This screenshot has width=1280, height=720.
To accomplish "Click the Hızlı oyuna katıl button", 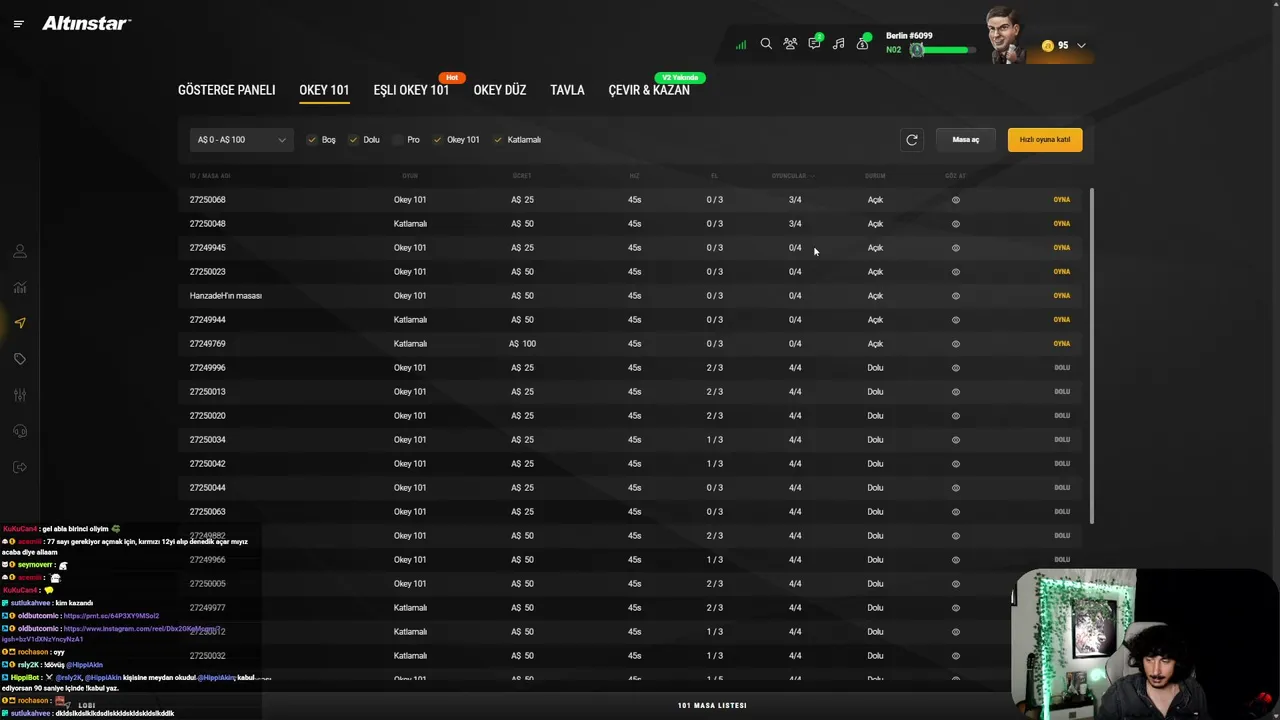I will coord(1045,140).
